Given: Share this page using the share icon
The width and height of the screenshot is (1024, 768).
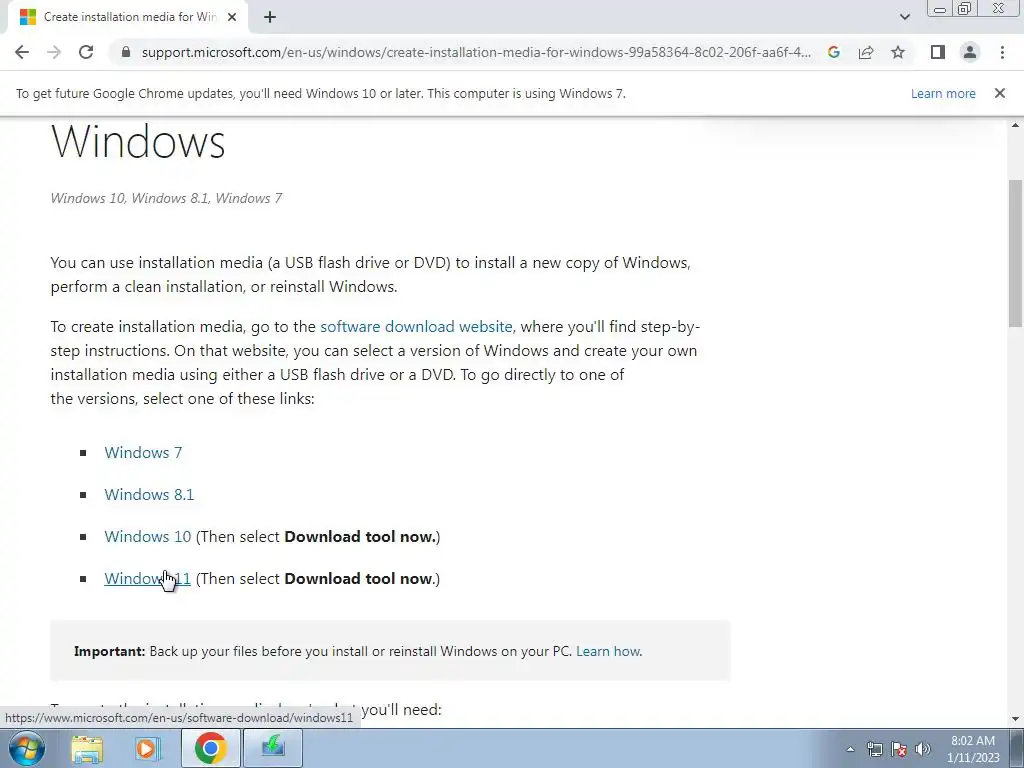Looking at the screenshot, I should (866, 52).
